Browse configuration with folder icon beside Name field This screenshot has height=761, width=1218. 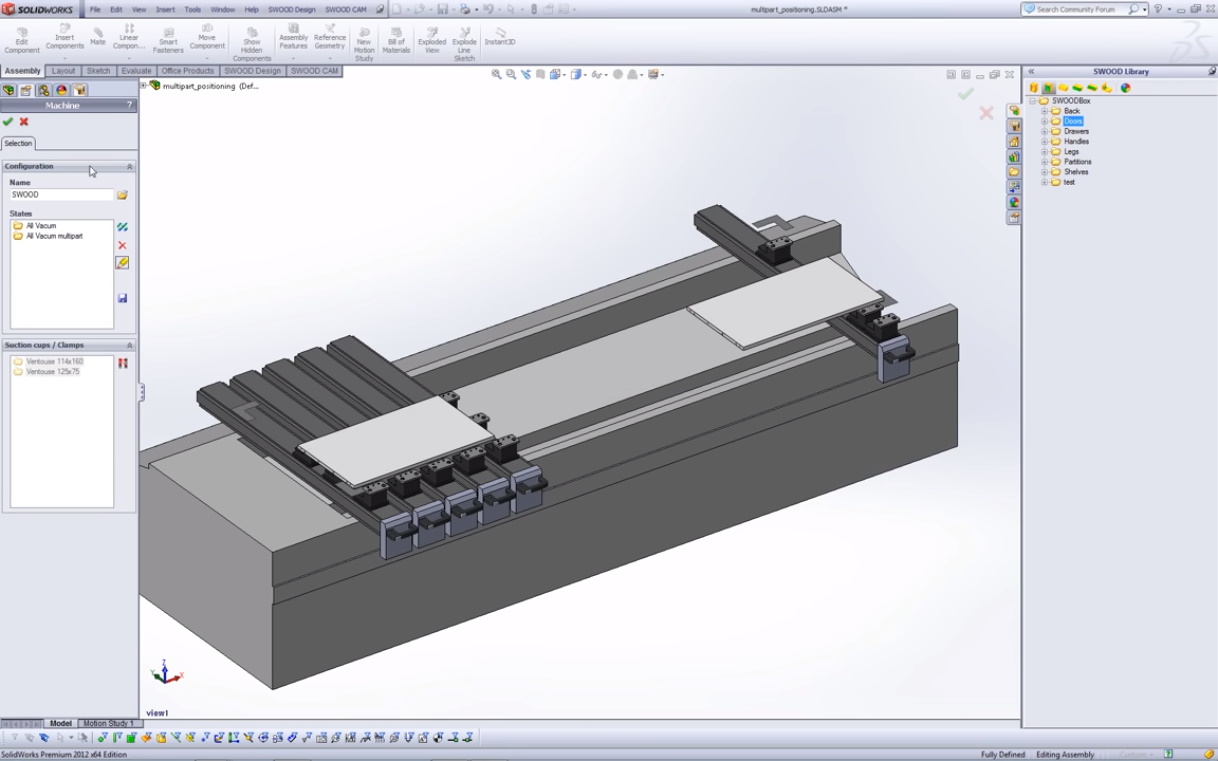[122, 195]
